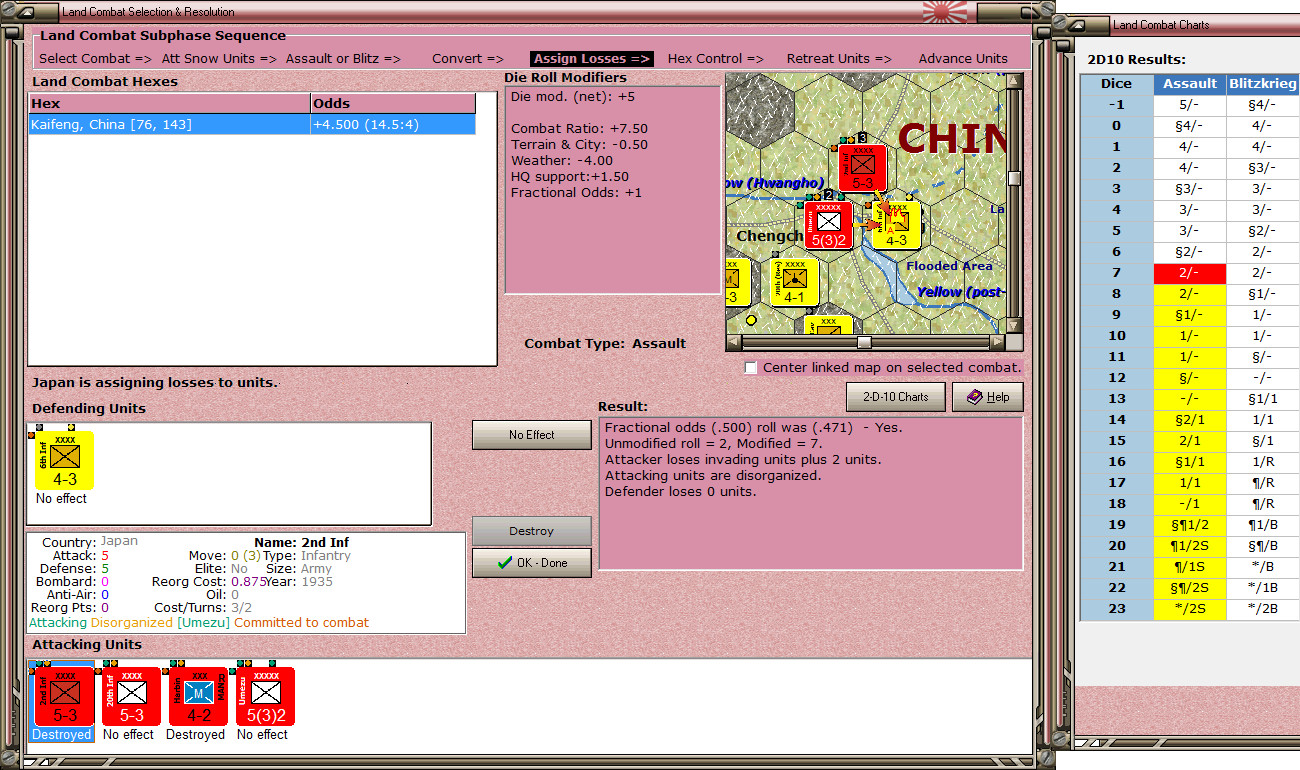Click the Blitzkrieg column header in charts
This screenshot has height=770, width=1300.
pos(1262,84)
